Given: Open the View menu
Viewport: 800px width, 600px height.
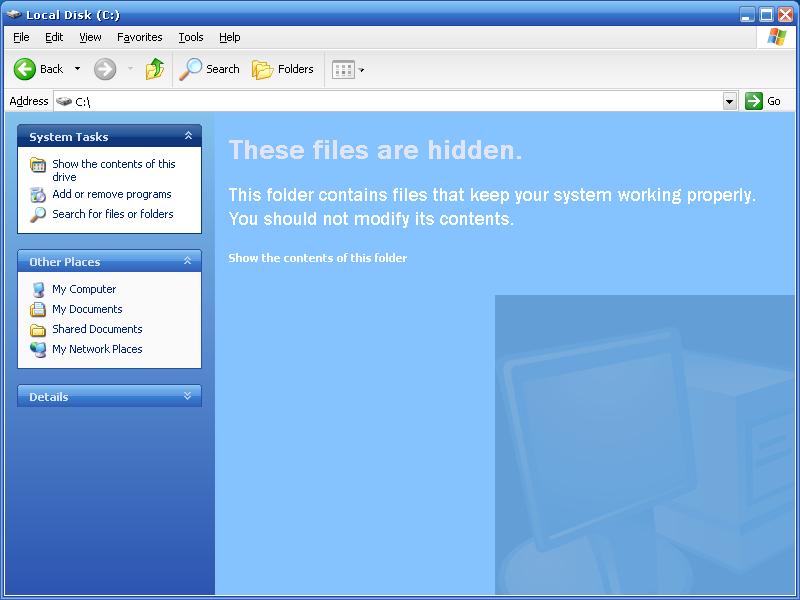Looking at the screenshot, I should pyautogui.click(x=90, y=37).
